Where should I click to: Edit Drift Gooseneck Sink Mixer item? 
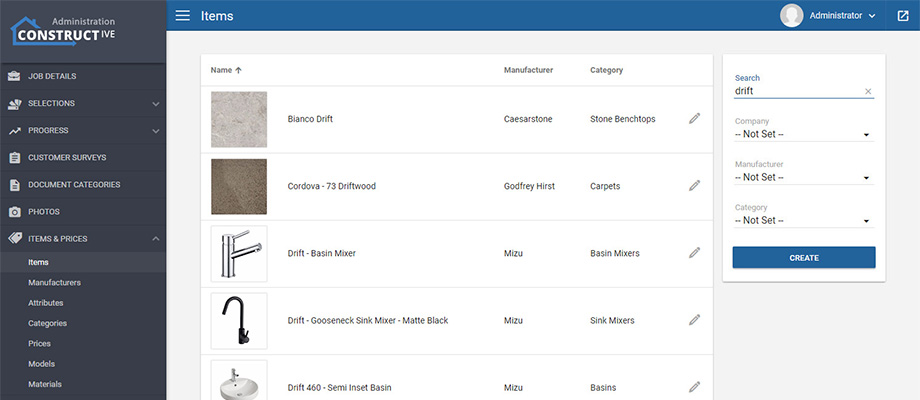pos(694,320)
